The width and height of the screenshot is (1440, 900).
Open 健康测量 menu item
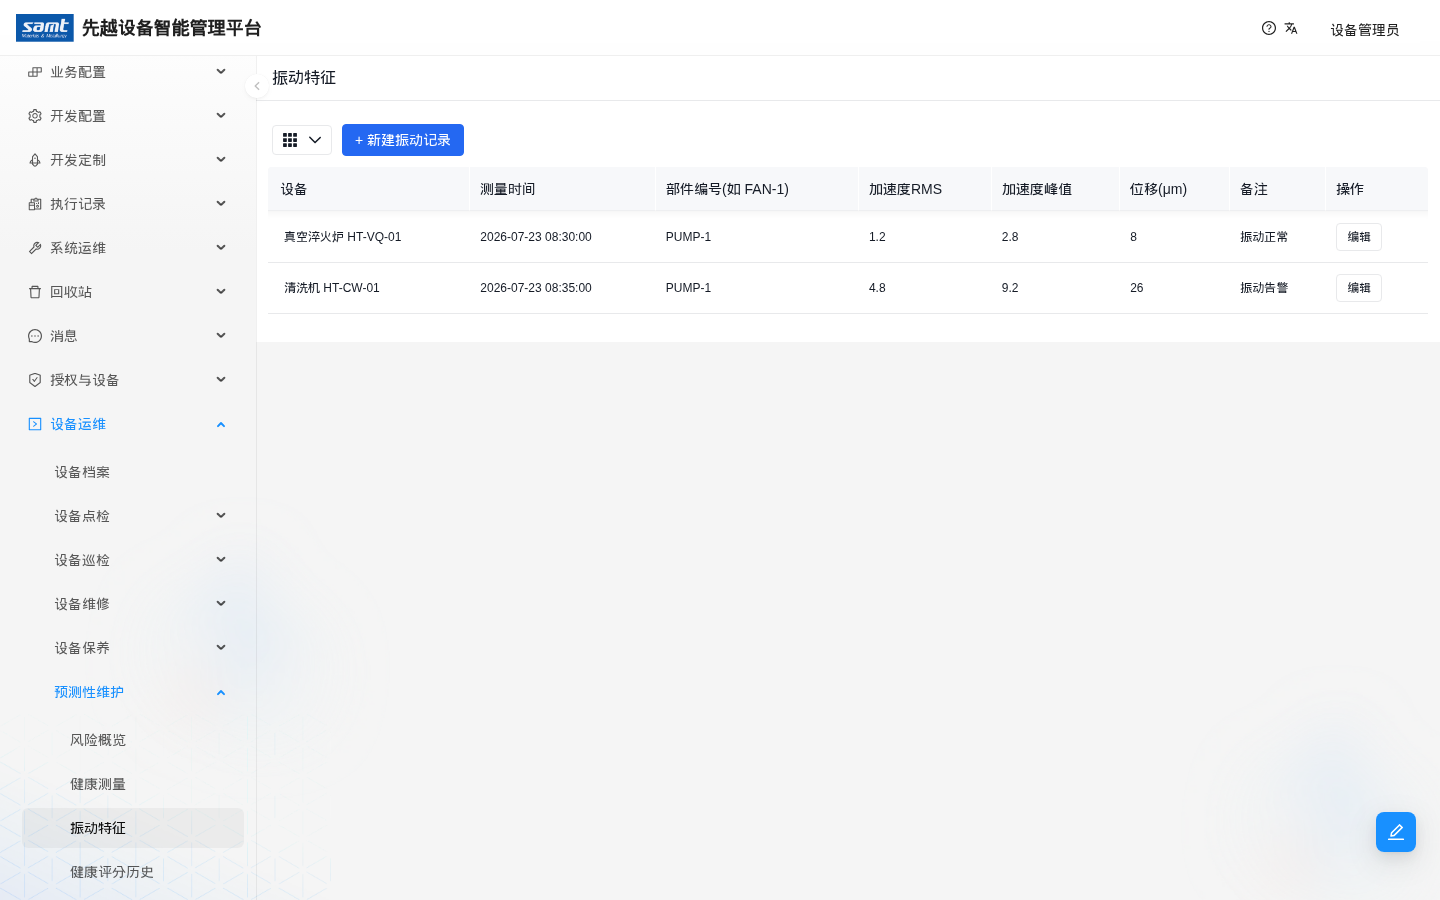(x=133, y=784)
